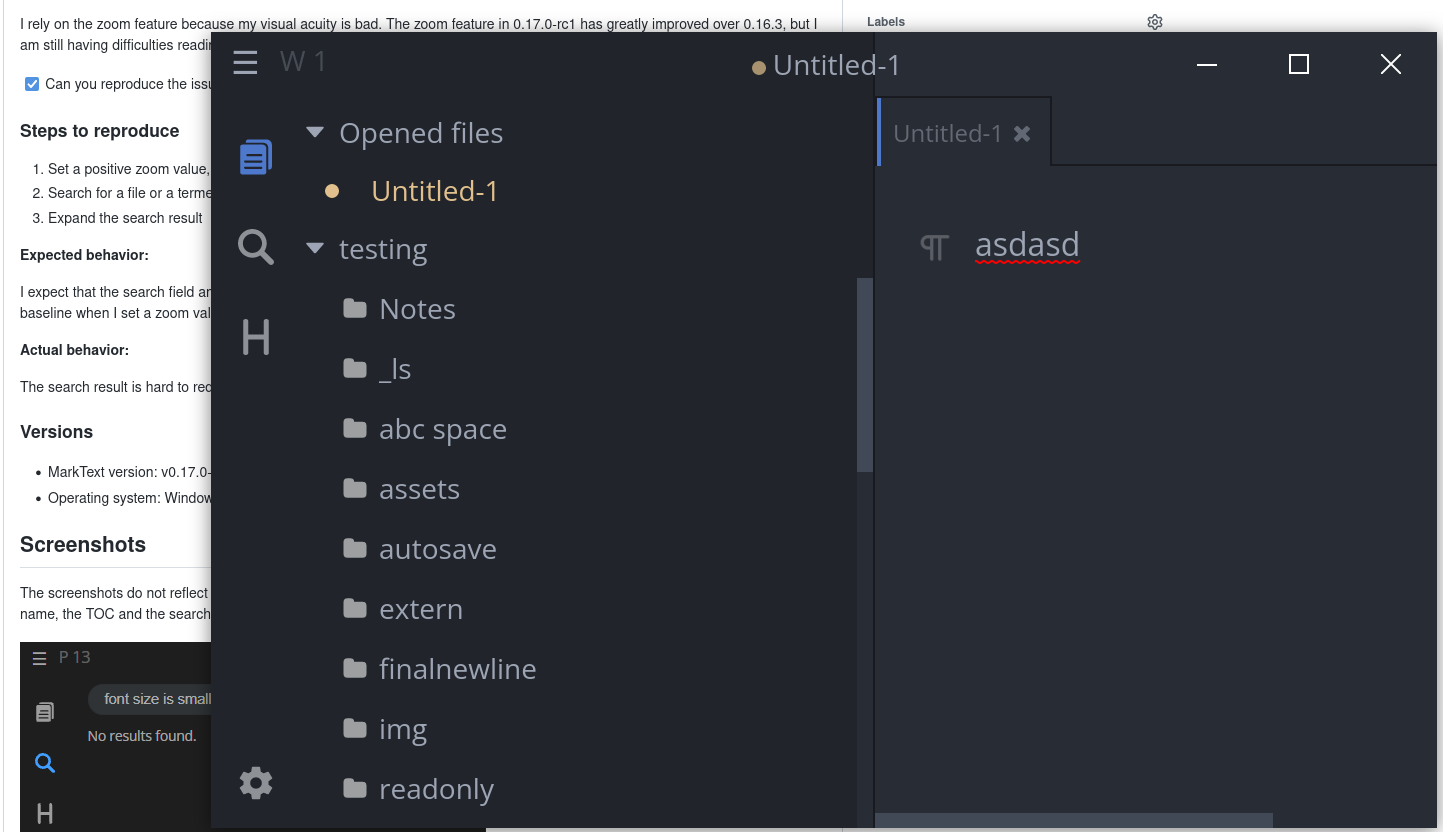Open the assets folder
Image resolution: width=1443 pixels, height=832 pixels.
[419, 488]
